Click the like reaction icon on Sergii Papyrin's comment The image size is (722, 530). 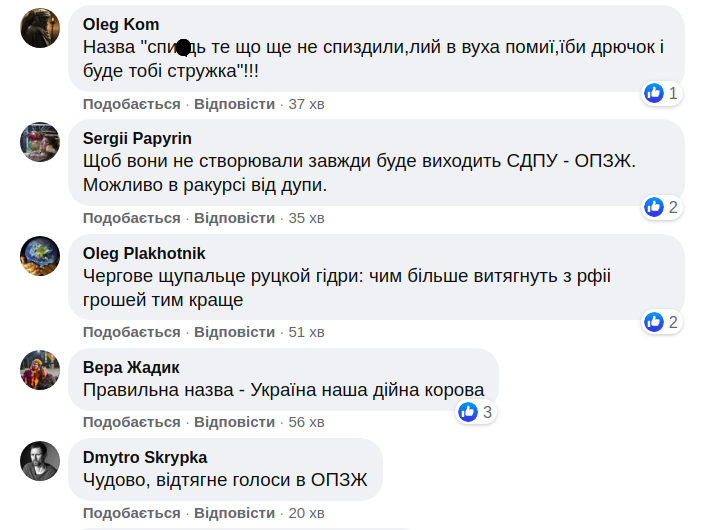coord(655,207)
